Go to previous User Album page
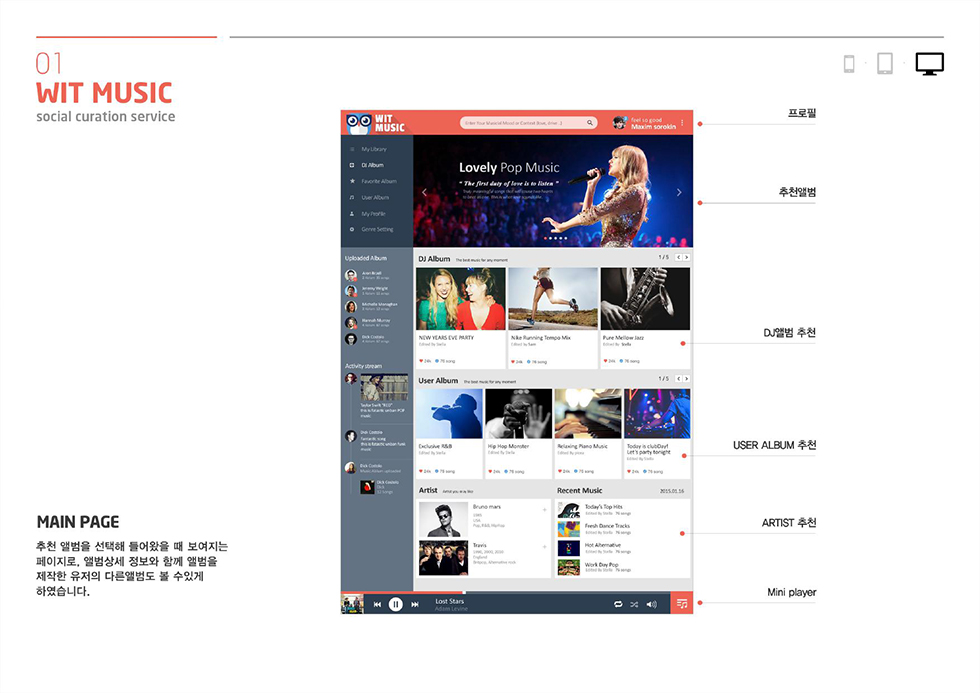980x693 pixels. (678, 380)
